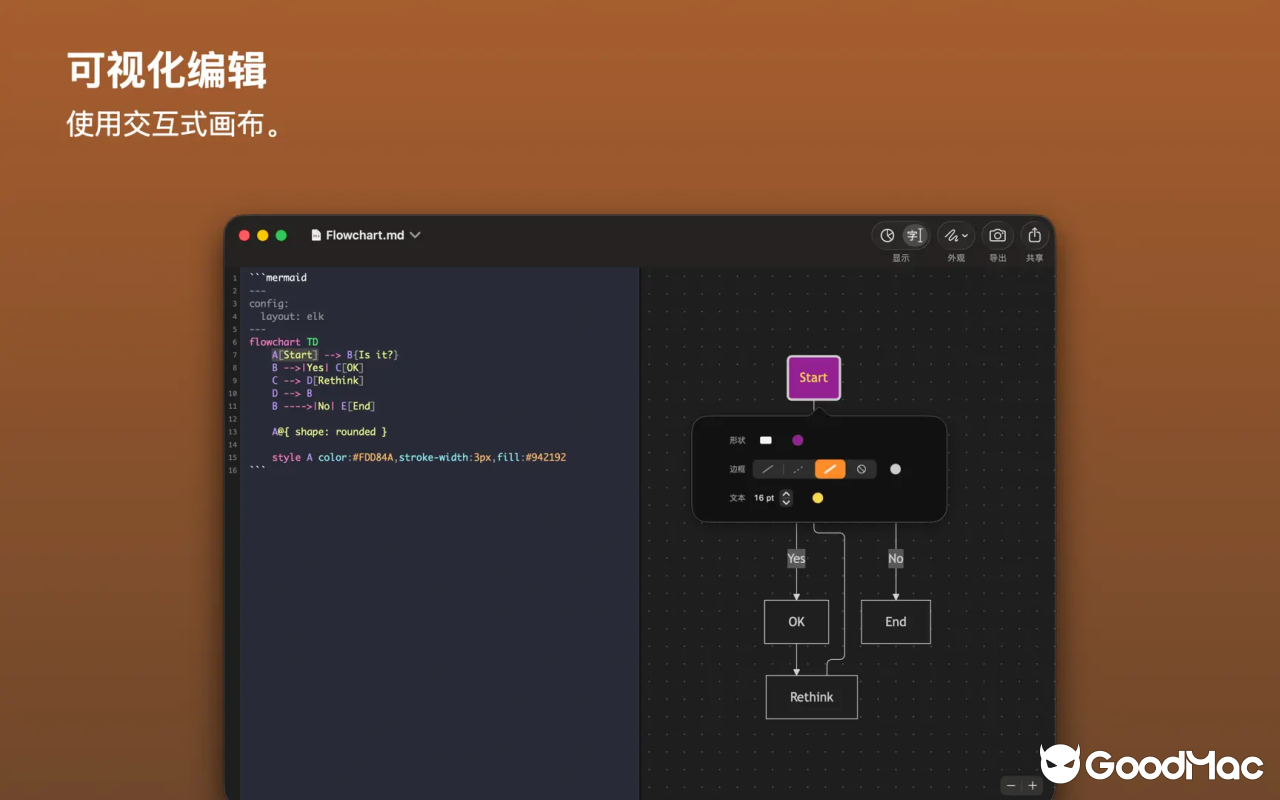The width and height of the screenshot is (1280, 800).
Task: Zoom out with the minus button
Action: click(x=1011, y=786)
